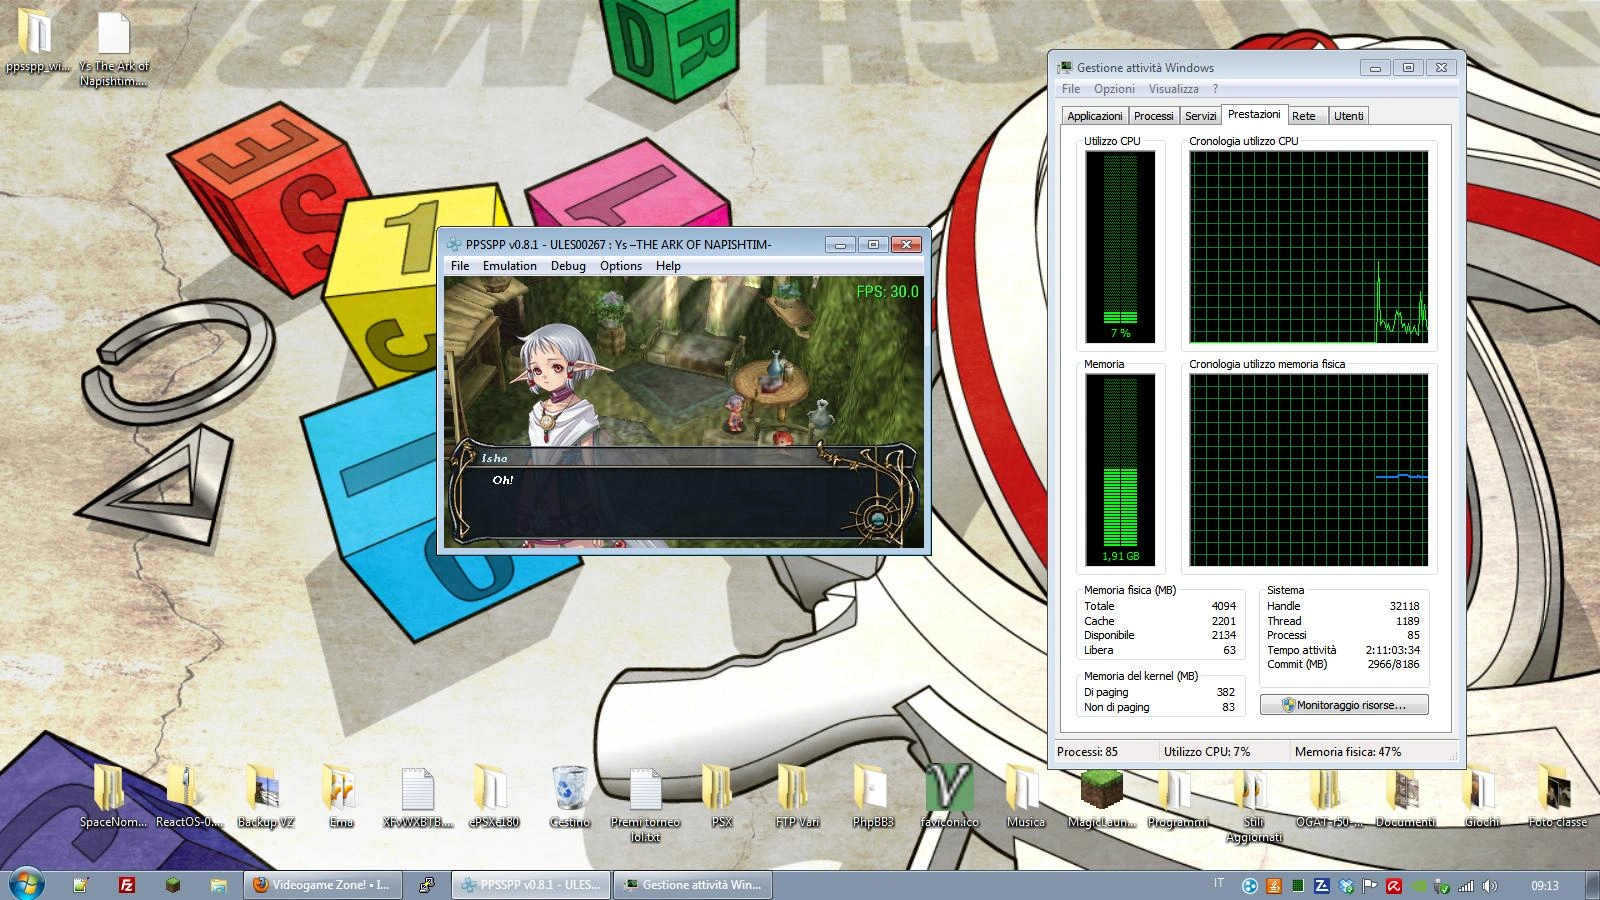Open Task Manager Opzioni menu
The width and height of the screenshot is (1600, 900).
(1114, 89)
